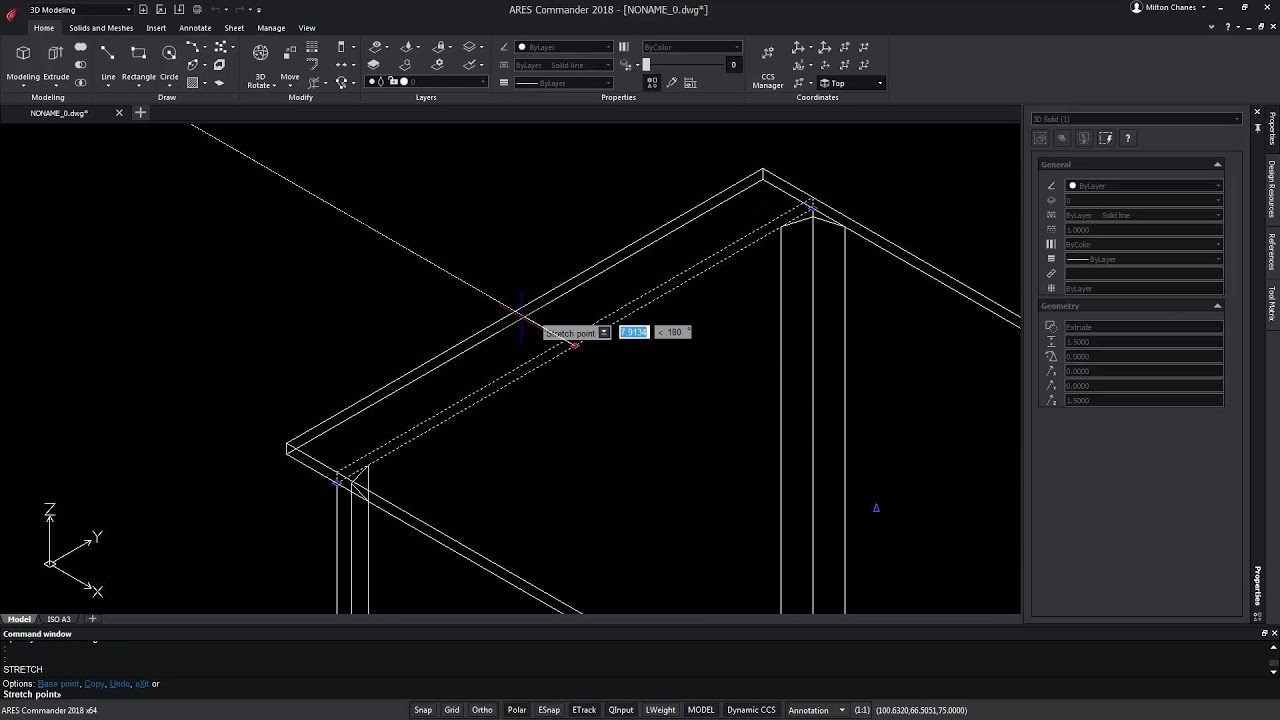
Task: Open the Solids and Meshes ribbon tab
Action: pyautogui.click(x=101, y=28)
